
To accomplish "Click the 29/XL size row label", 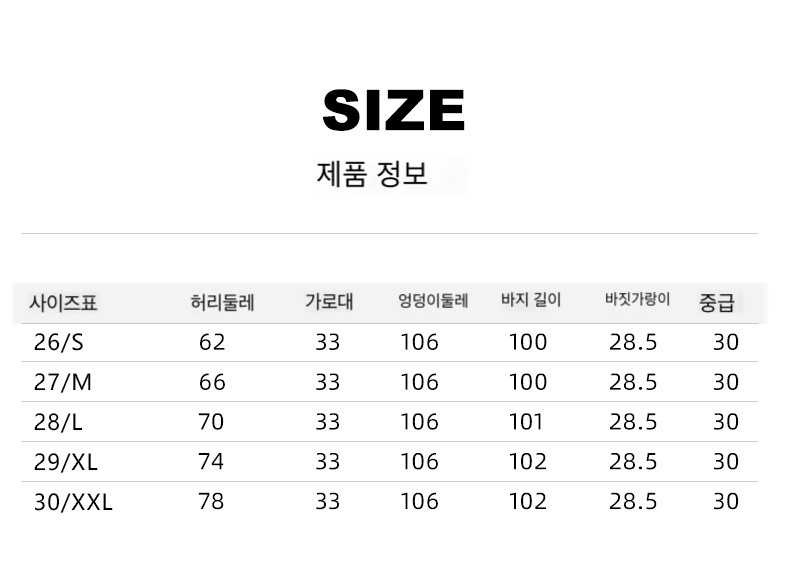I will point(65,462).
